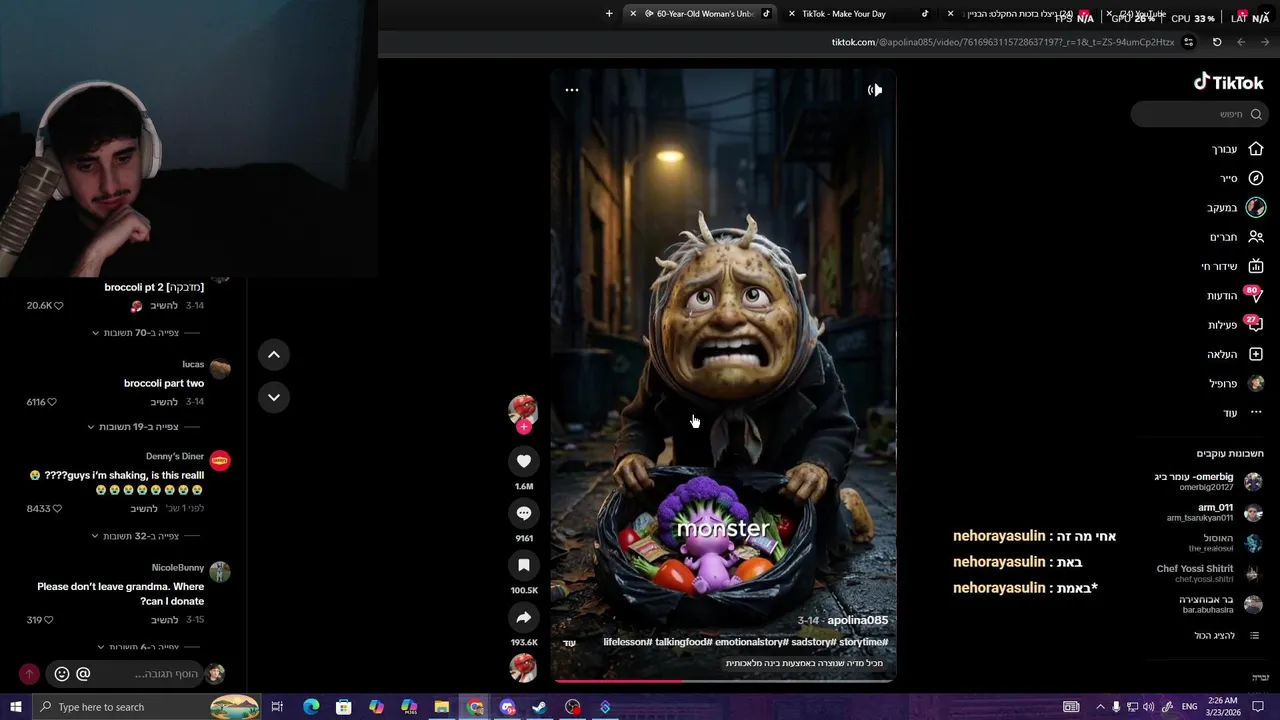Open the creator avatar above the like button

(x=523, y=409)
